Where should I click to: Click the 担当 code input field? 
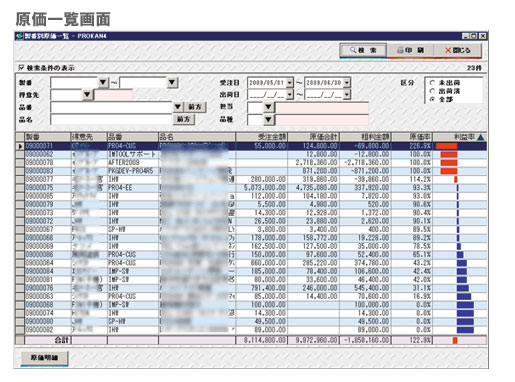point(255,107)
